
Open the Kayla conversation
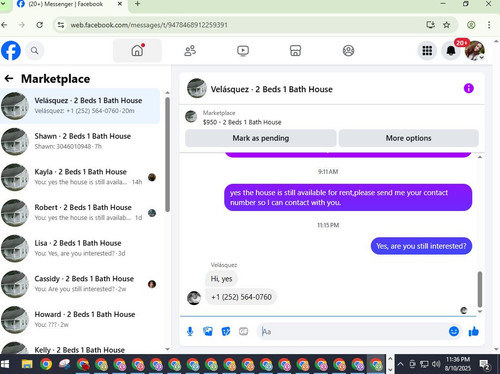[x=80, y=177]
